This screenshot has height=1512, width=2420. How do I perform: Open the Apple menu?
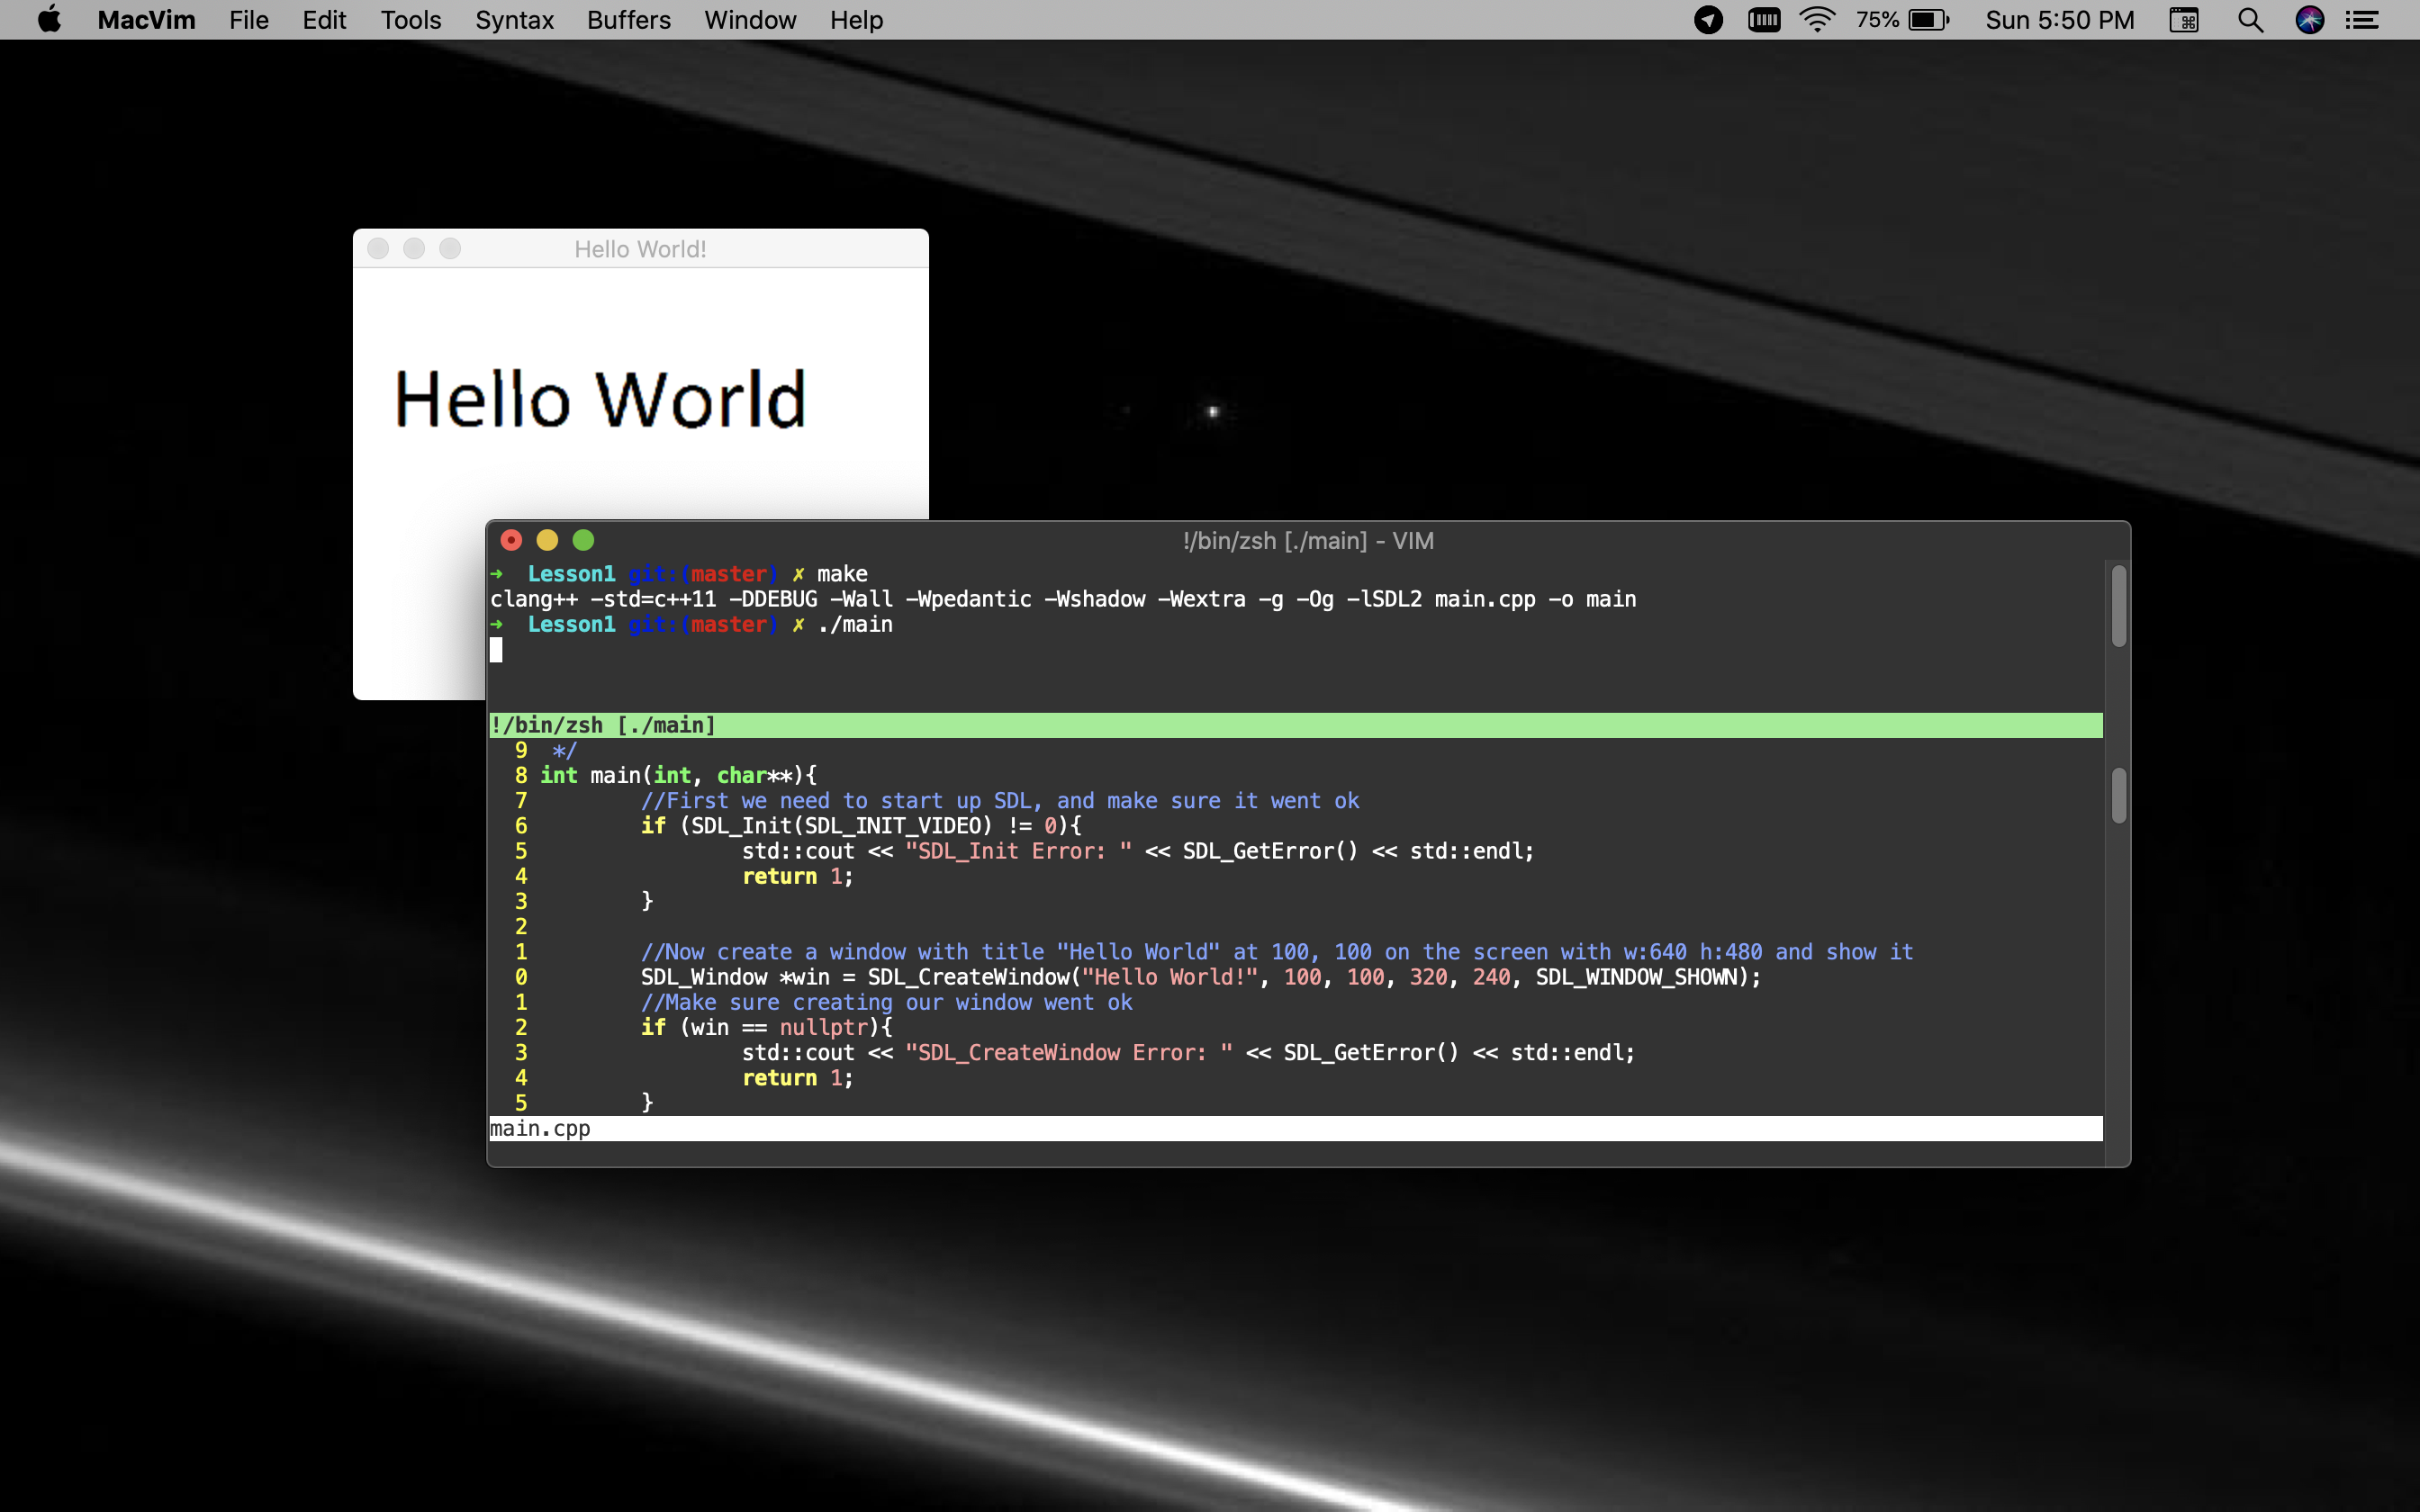49,20
